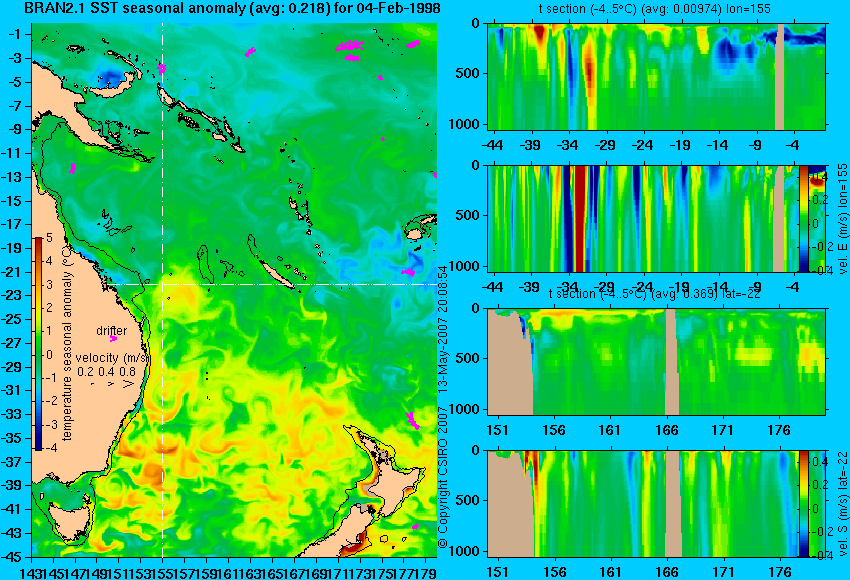The width and height of the screenshot is (850, 580).
Task: Click the magenta drifter track near Coral Sea coast
Action: 72,168
